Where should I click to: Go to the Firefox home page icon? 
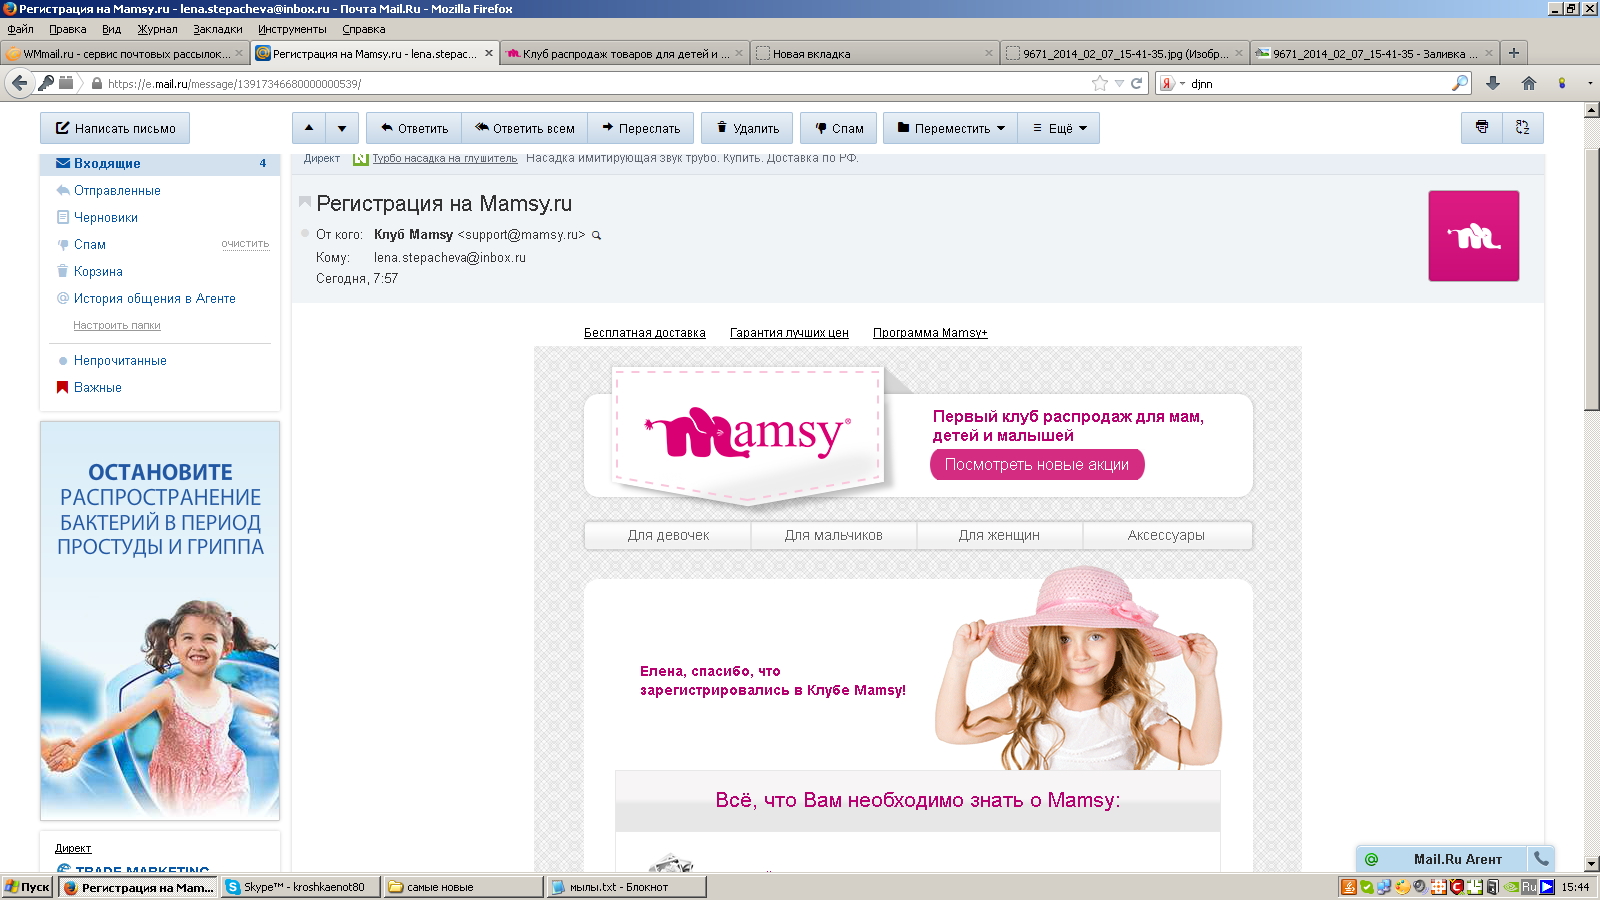click(1528, 83)
